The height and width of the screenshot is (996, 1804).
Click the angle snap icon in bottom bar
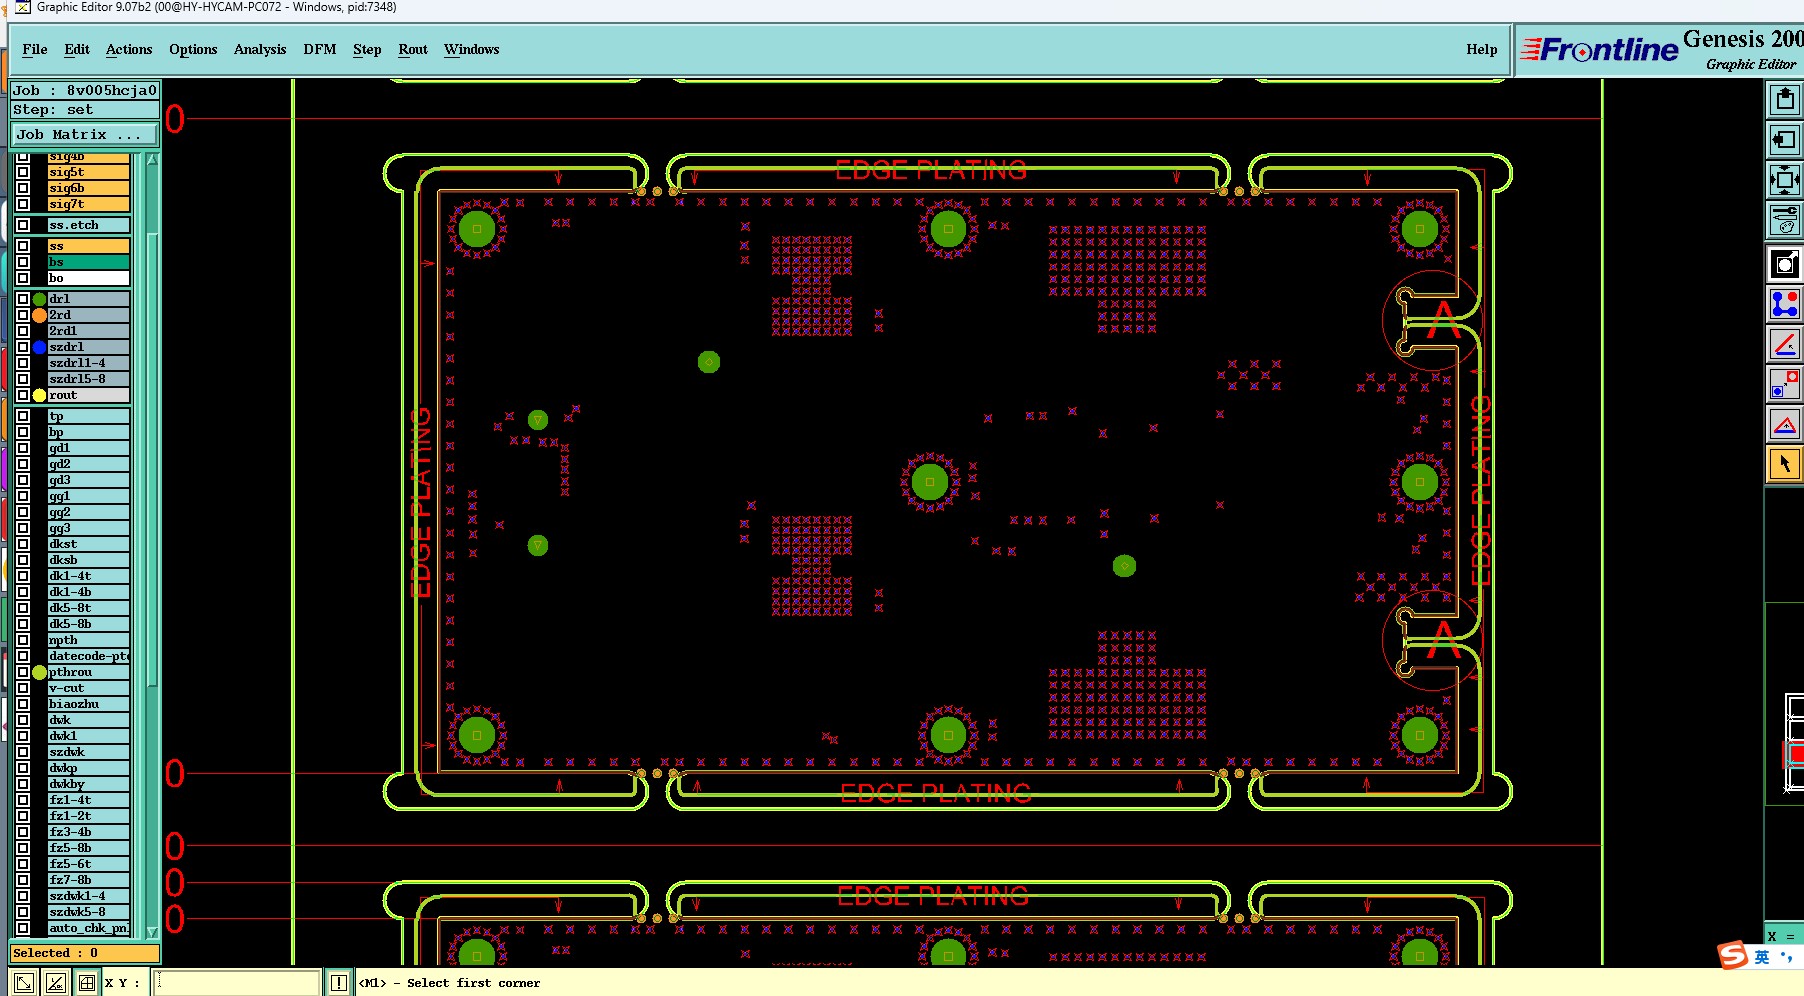click(x=56, y=983)
